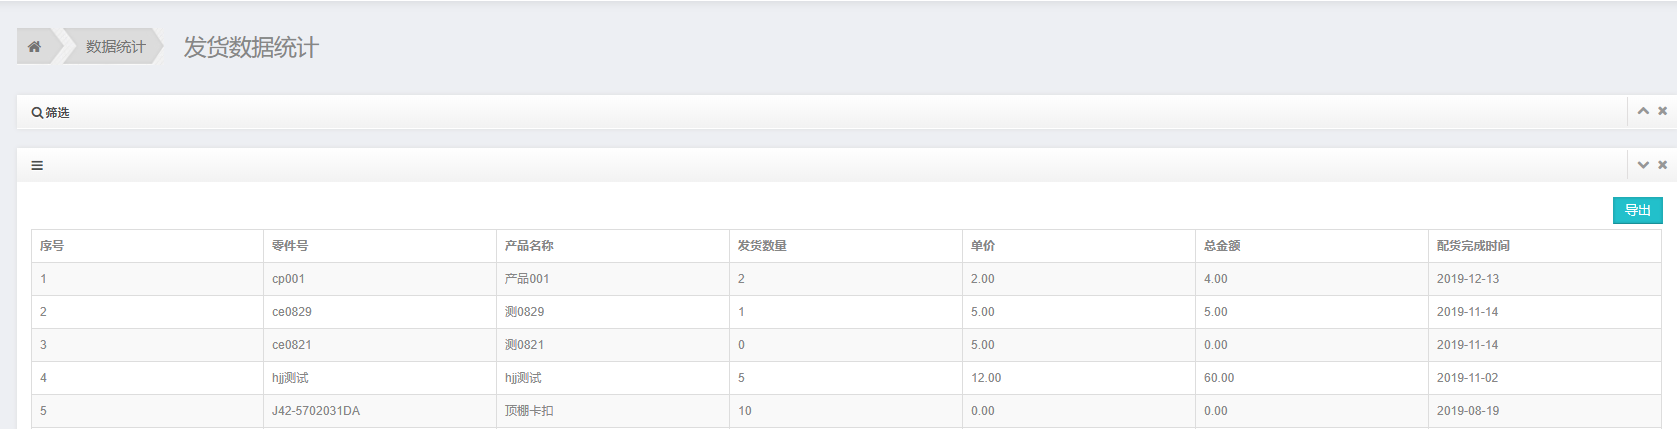The height and width of the screenshot is (429, 1677).
Task: Click the hamburger list icon in the table panel
Action: point(37,166)
